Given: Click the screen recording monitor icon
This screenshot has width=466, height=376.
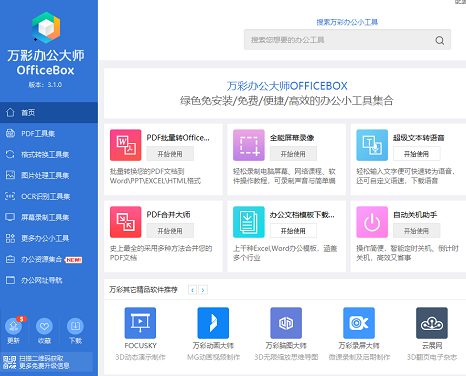Looking at the screenshot, I should [x=10, y=217].
